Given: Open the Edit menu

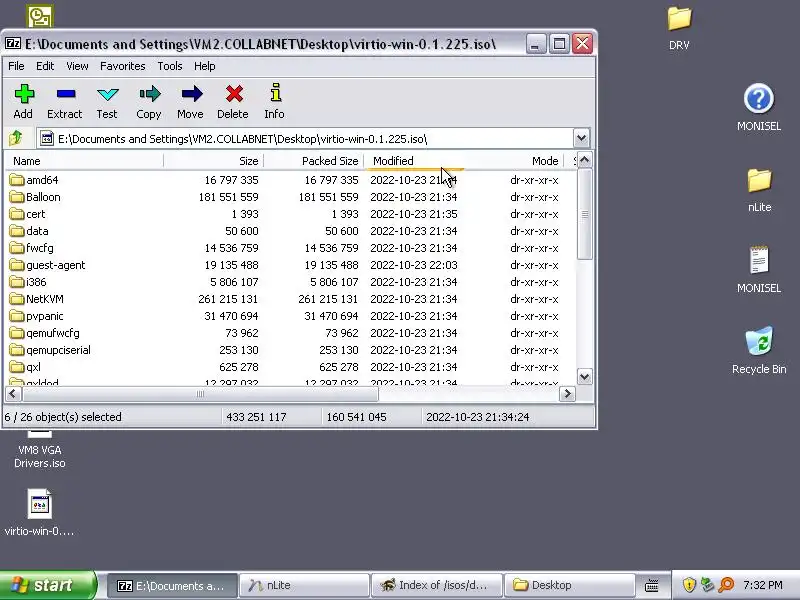Looking at the screenshot, I should tap(45, 66).
